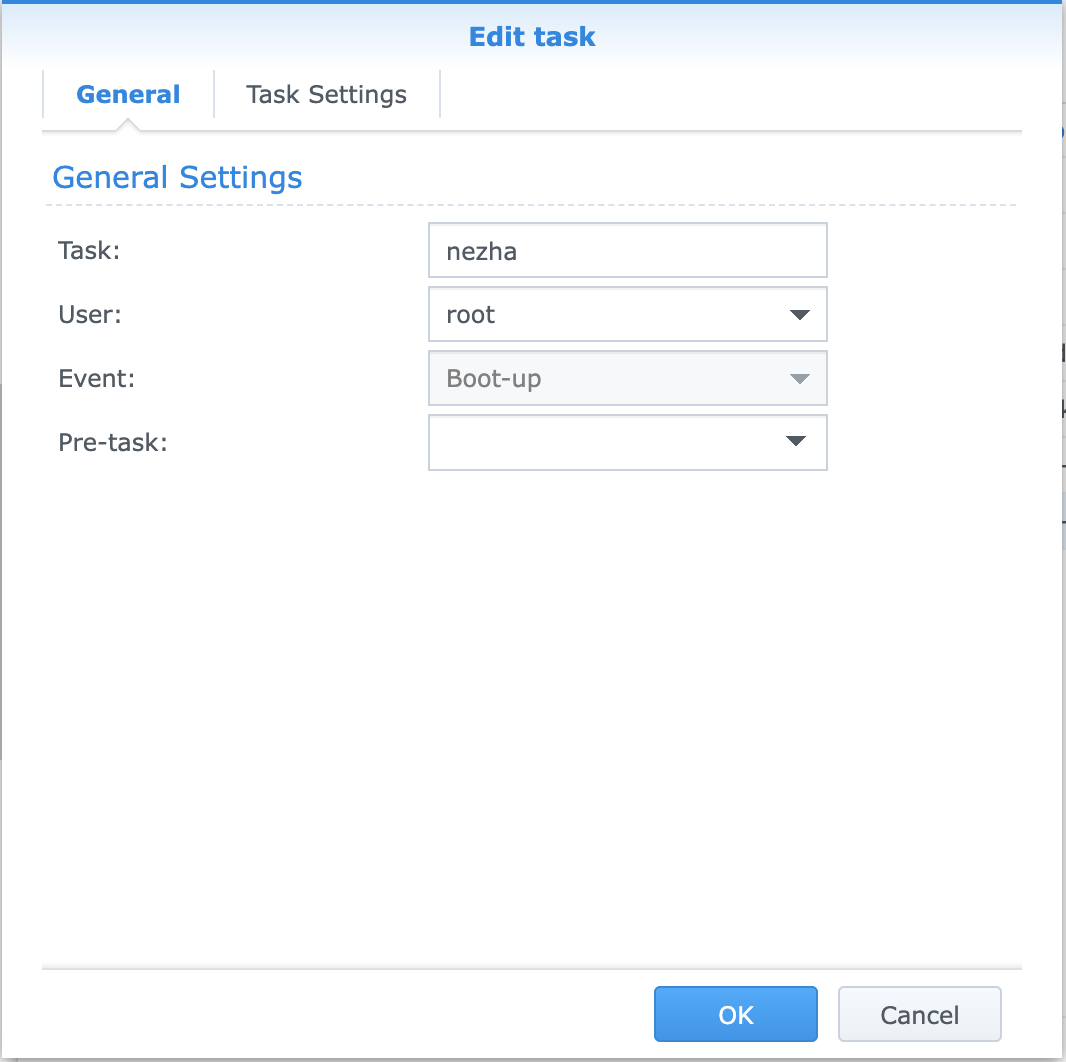Viewport: 1066px width, 1062px height.
Task: Select the General tab
Action: pos(128,95)
